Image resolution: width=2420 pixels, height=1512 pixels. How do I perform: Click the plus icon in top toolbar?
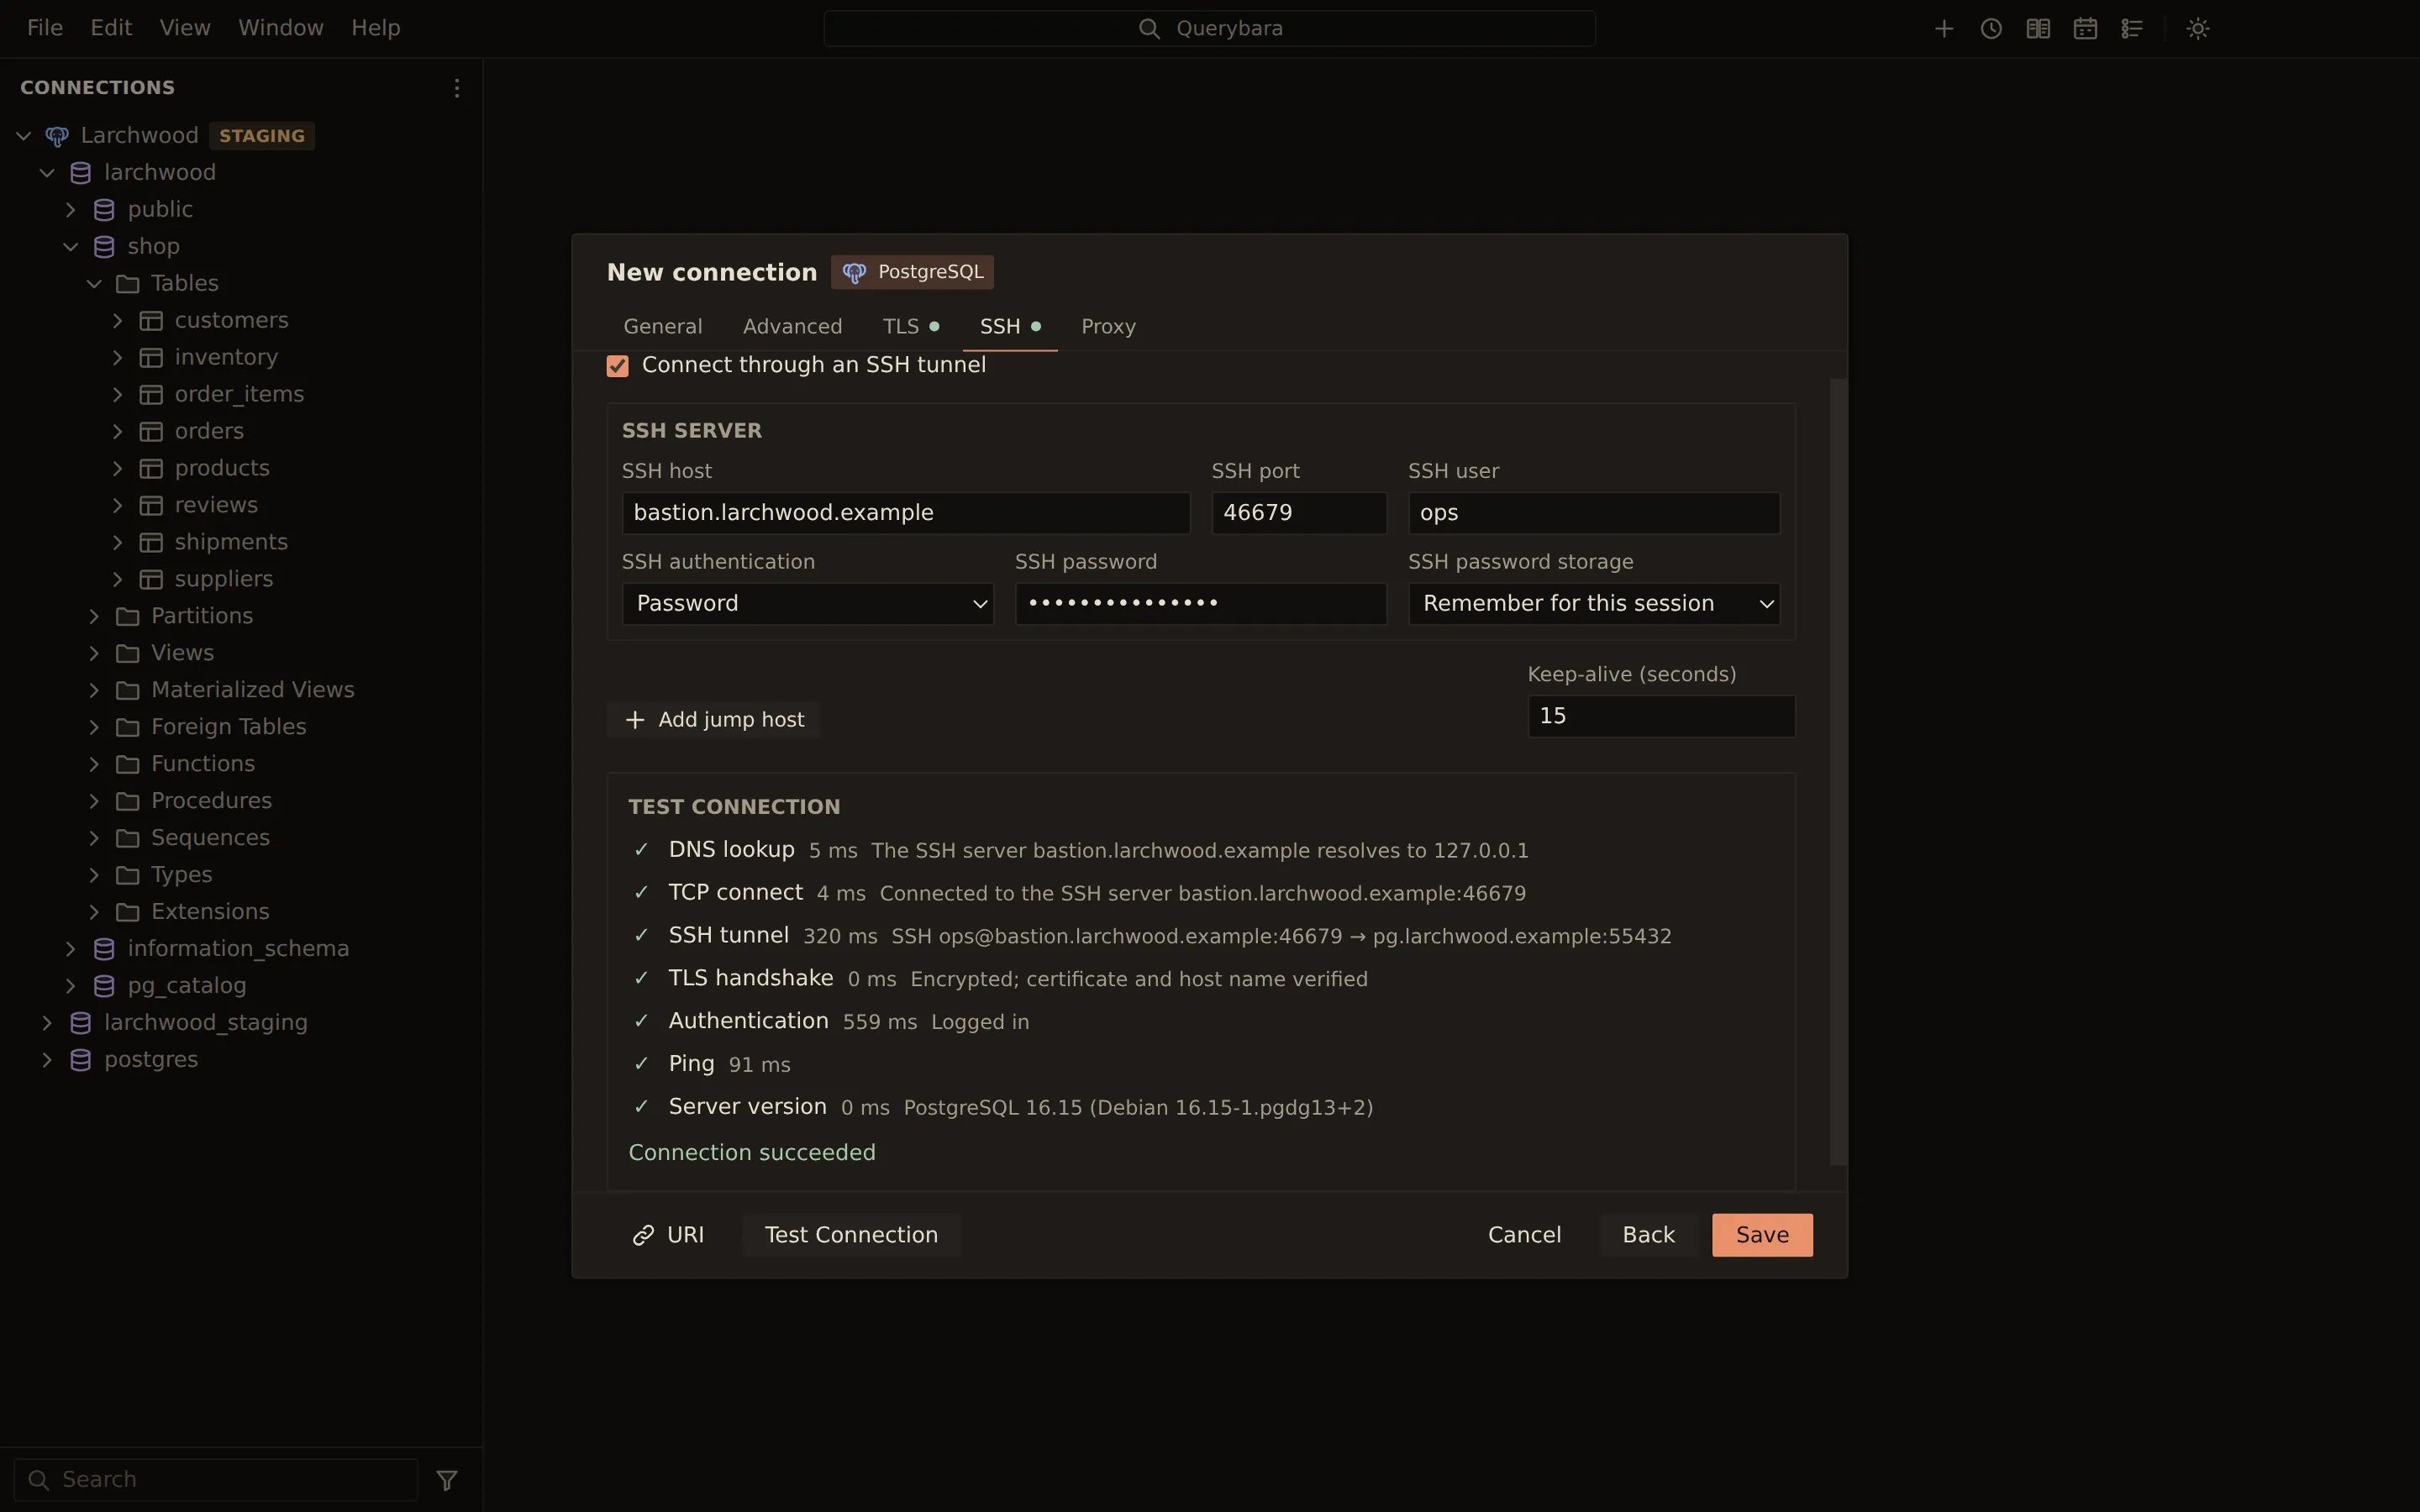[1943, 28]
